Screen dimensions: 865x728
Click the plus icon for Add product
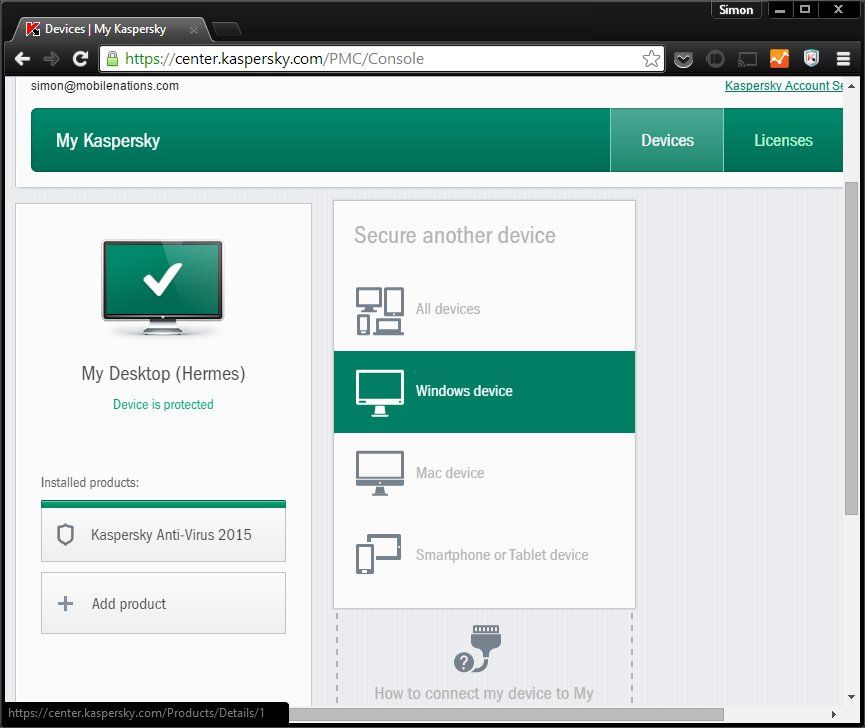click(65, 603)
